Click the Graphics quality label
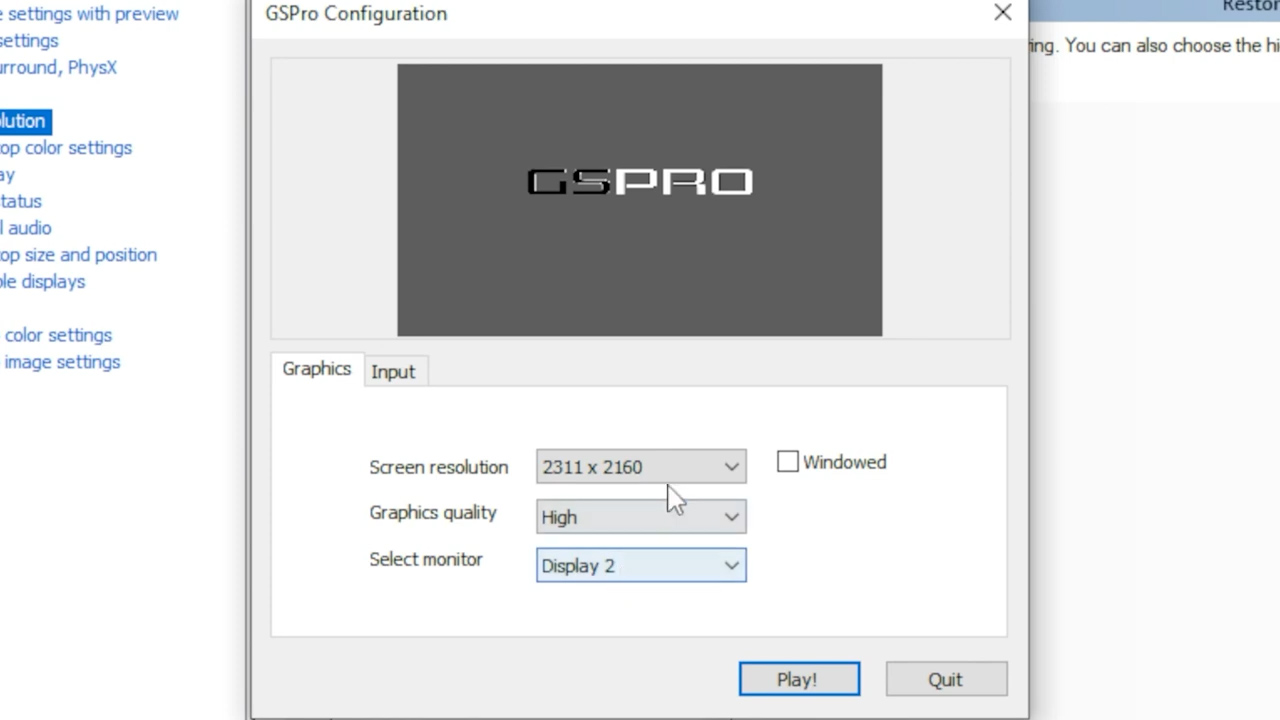 (x=433, y=513)
